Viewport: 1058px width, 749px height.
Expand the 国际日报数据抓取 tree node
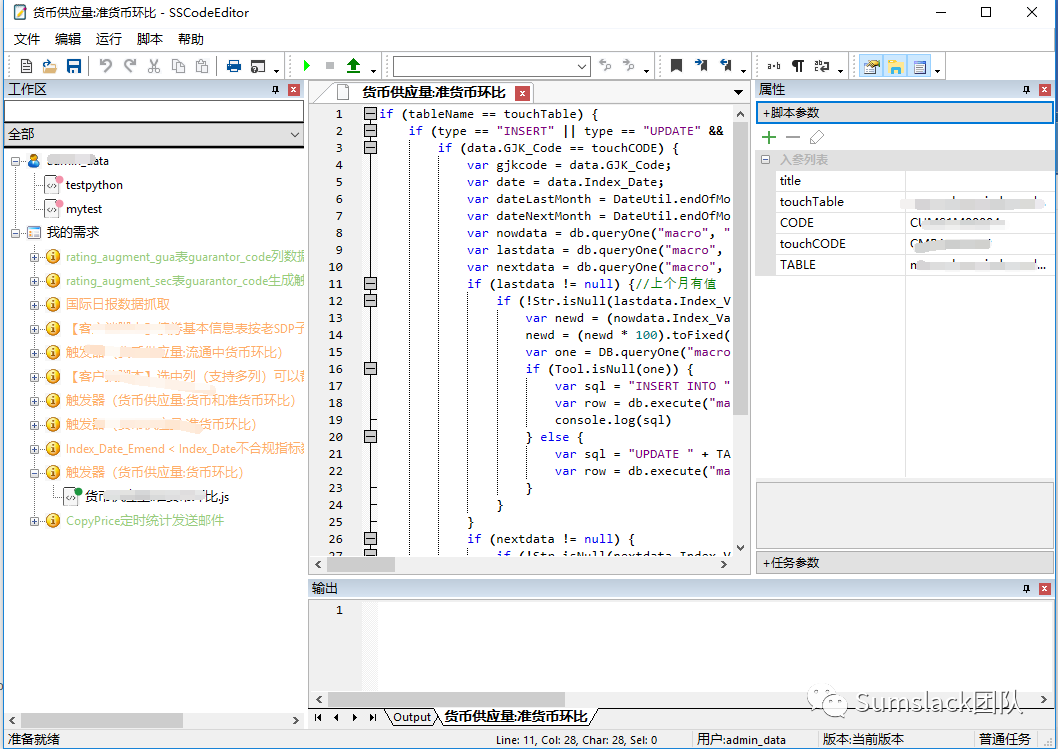coord(35,304)
